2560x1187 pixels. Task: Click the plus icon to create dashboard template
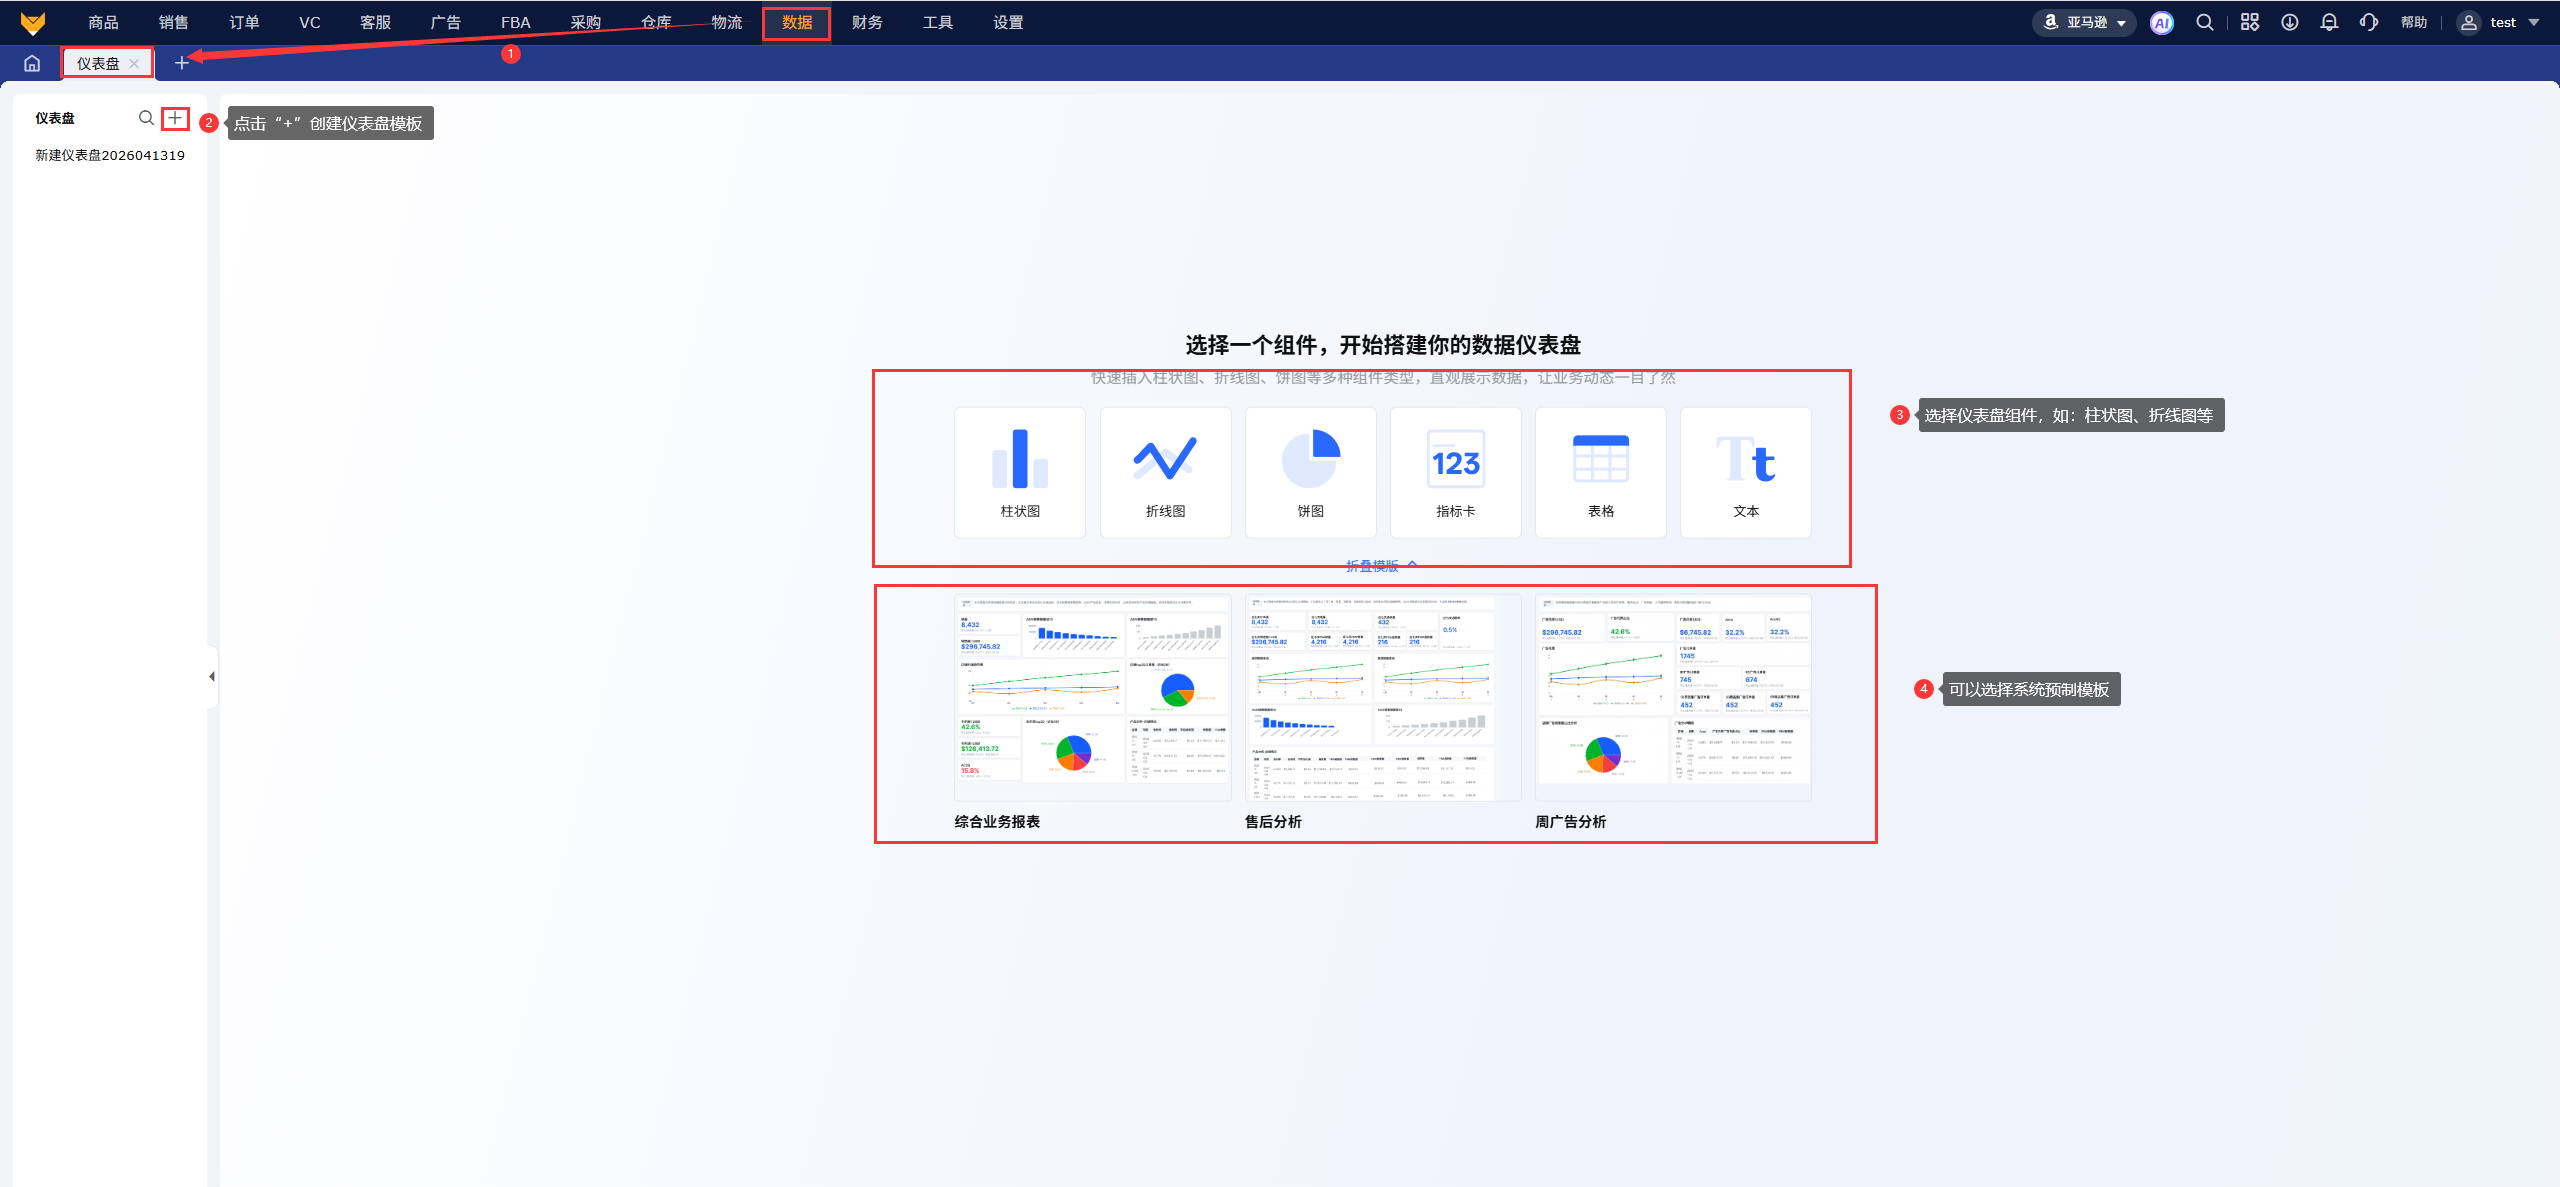(175, 118)
